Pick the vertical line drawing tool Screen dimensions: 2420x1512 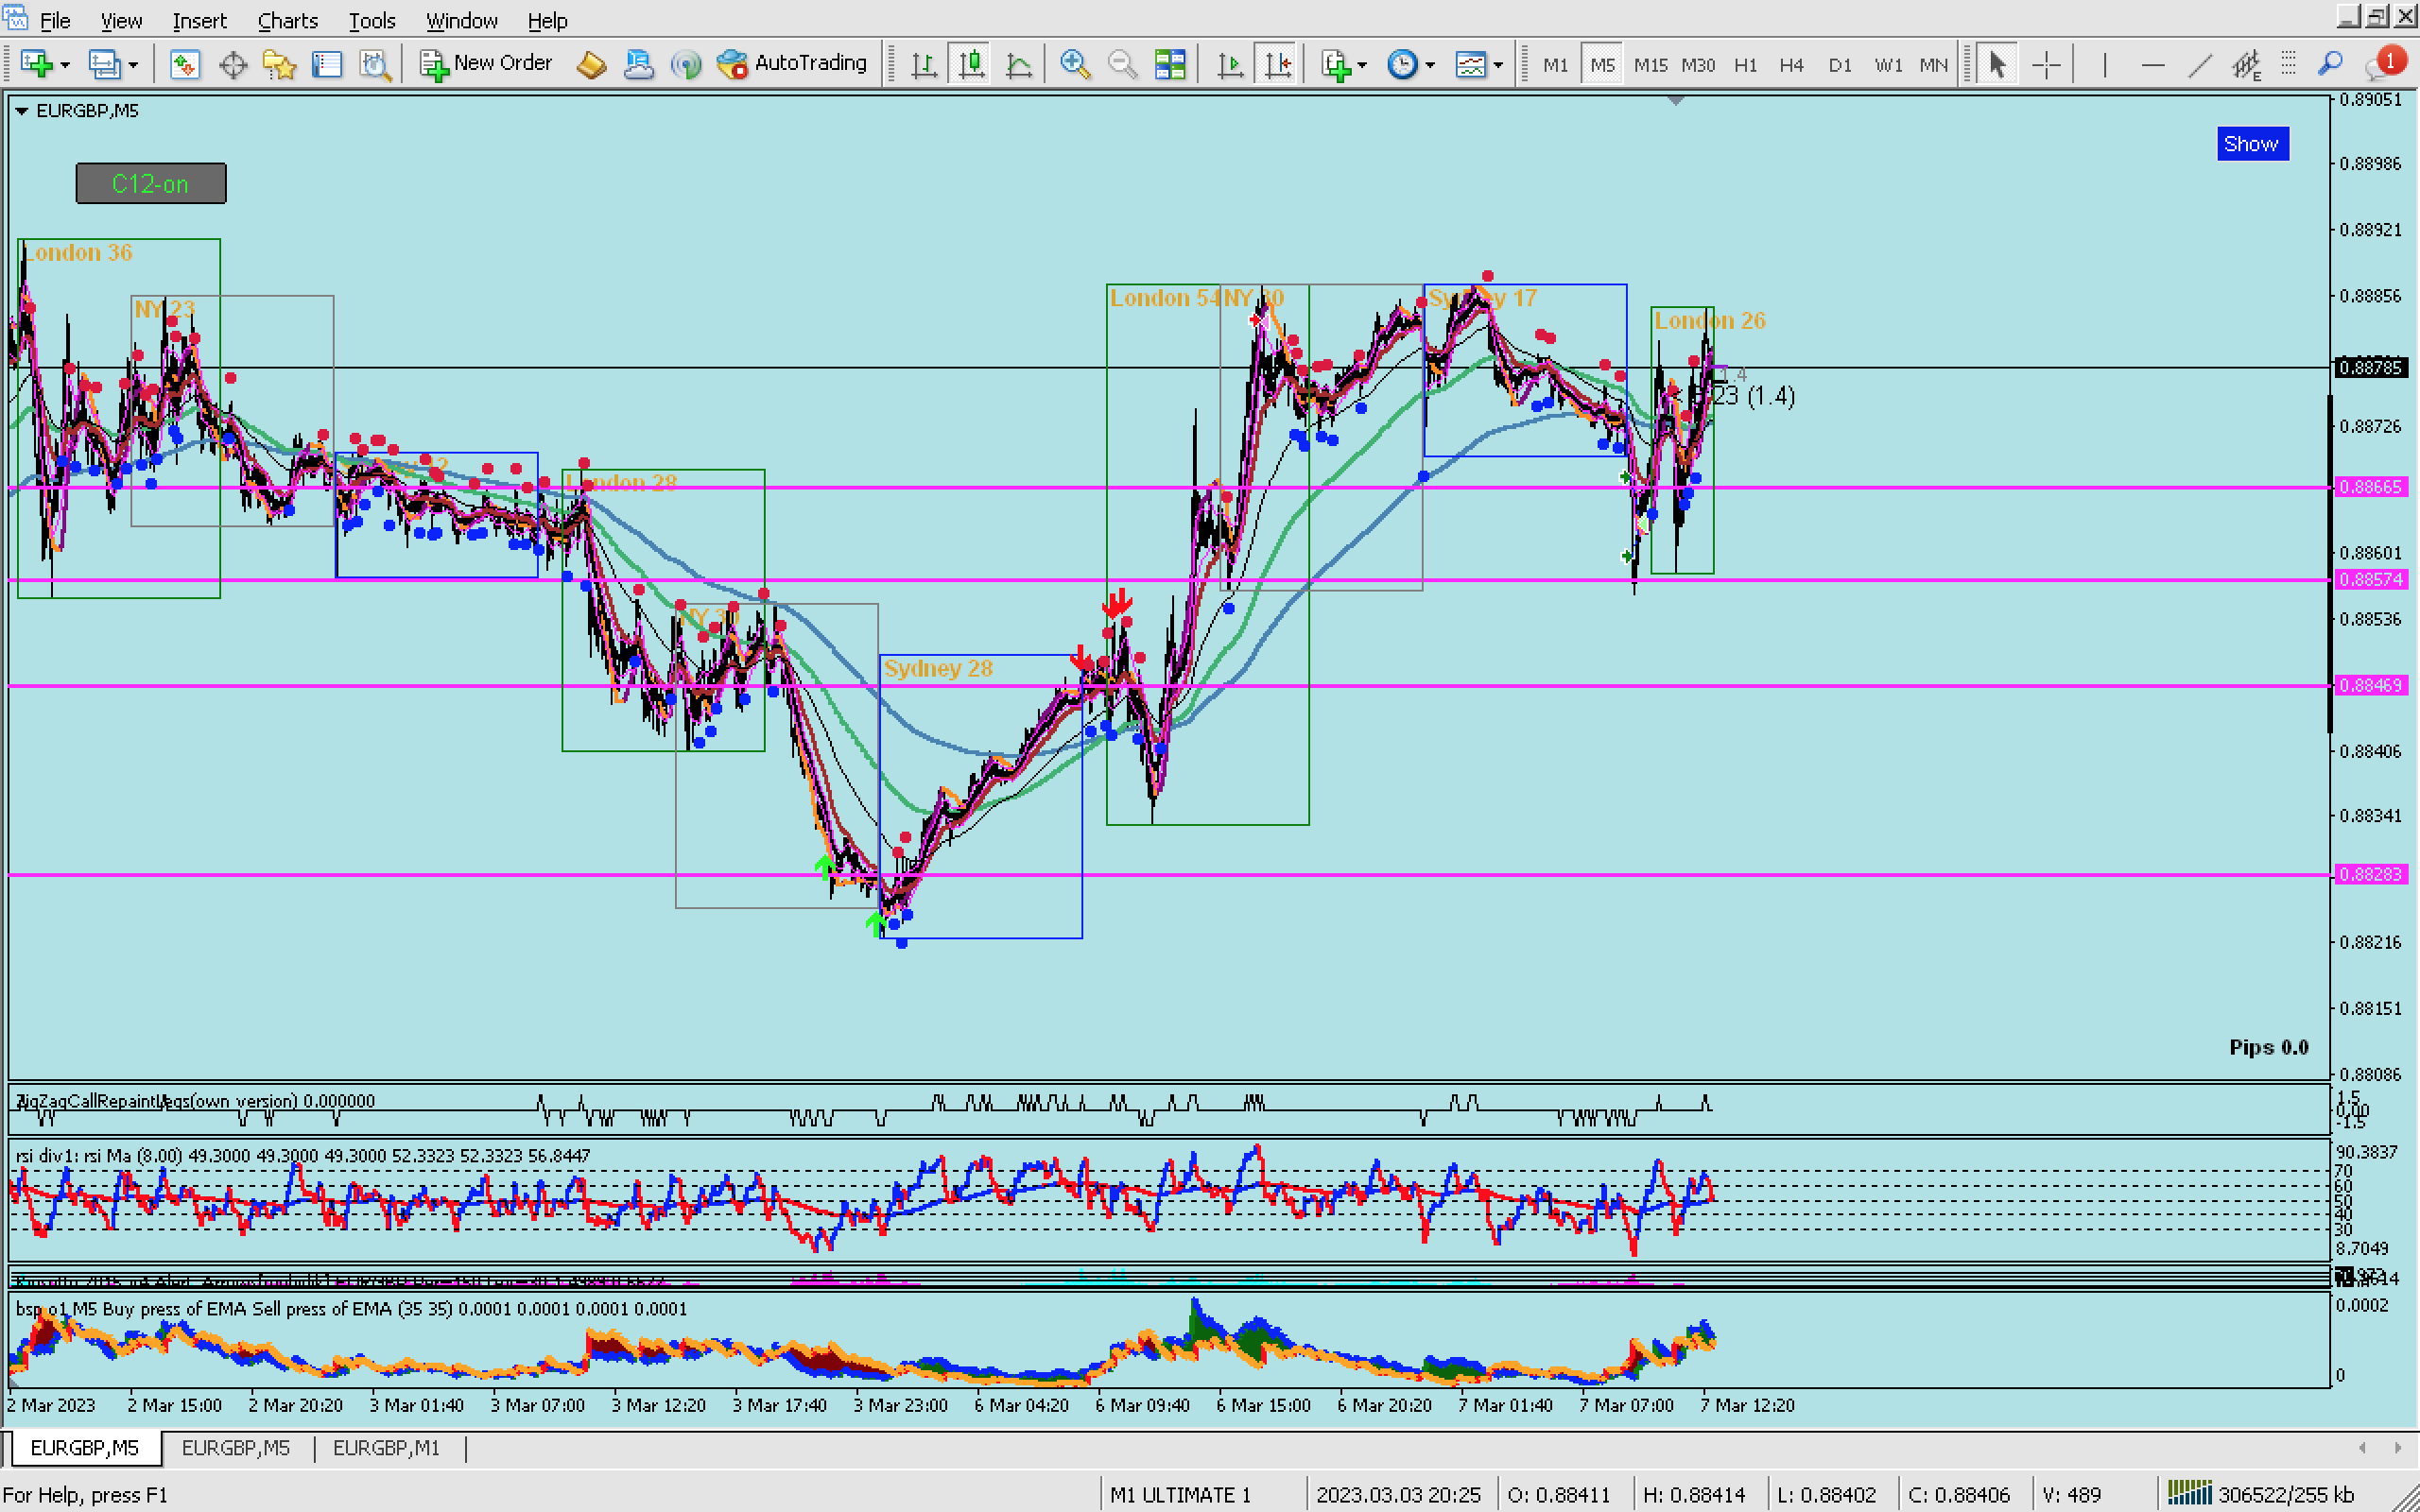pyautogui.click(x=2104, y=65)
